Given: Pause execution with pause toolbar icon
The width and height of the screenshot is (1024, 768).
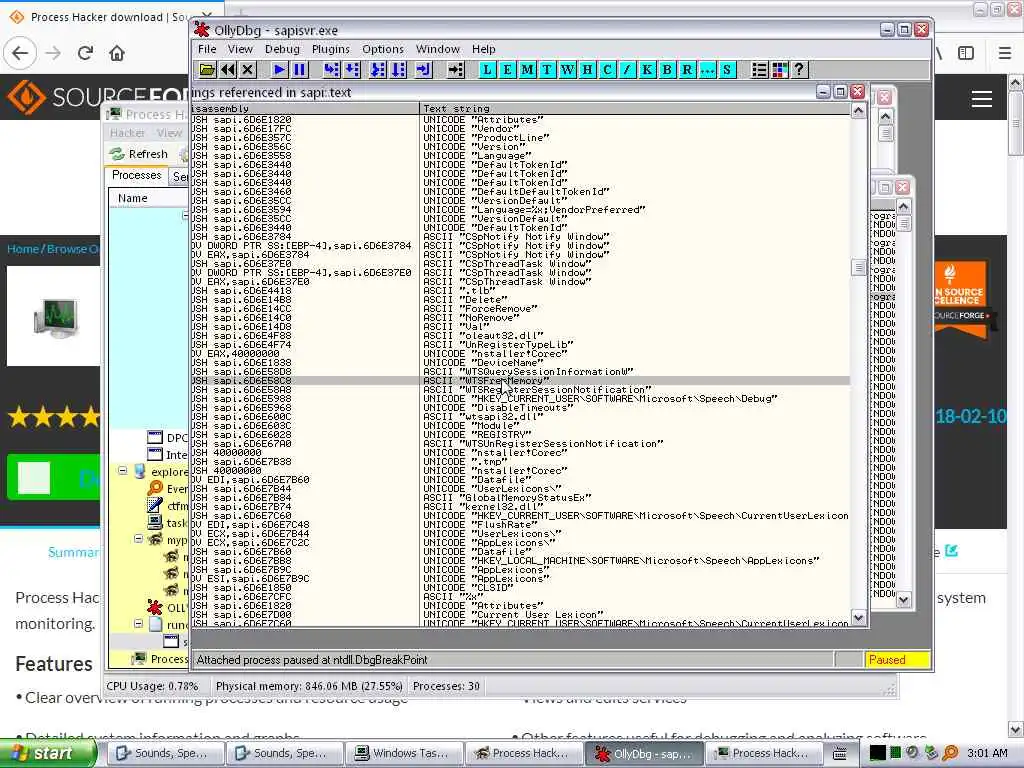Looking at the screenshot, I should 300,70.
